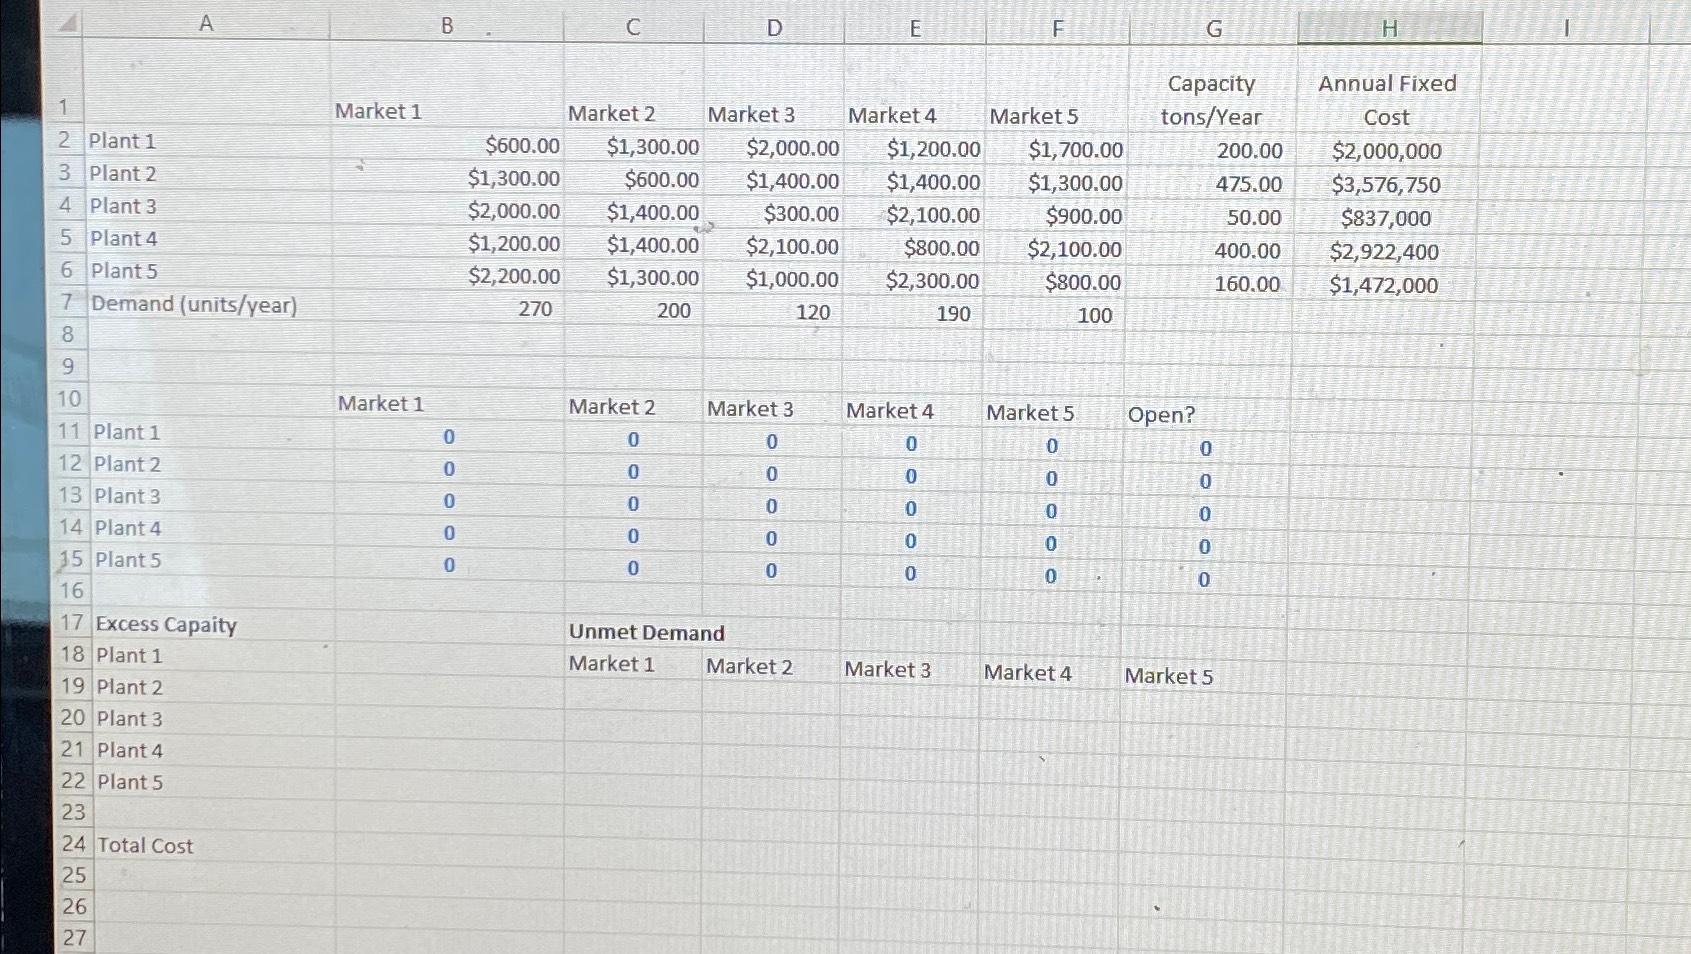Viewport: 1691px width, 954px height.
Task: Click Plant 4 Market 4 cost $800.00
Action: tap(941, 248)
